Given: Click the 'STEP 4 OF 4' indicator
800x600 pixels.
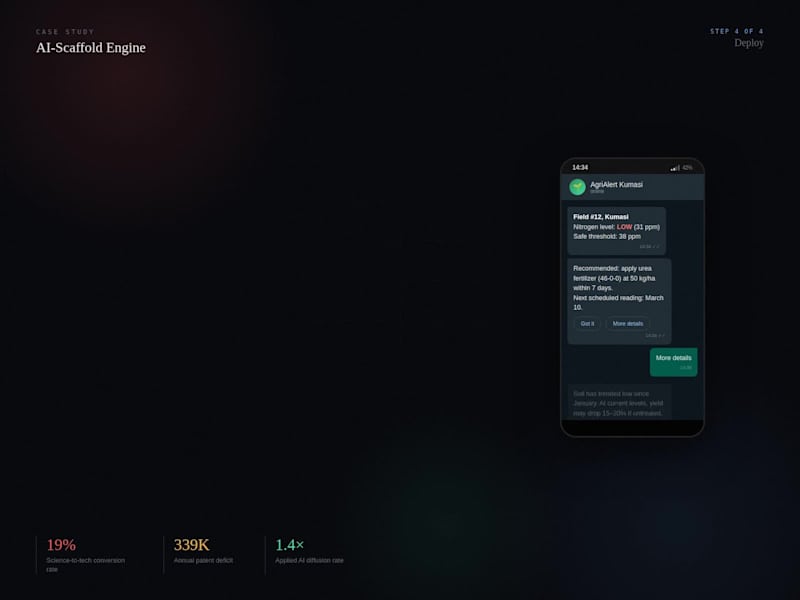Looking at the screenshot, I should [x=737, y=31].
